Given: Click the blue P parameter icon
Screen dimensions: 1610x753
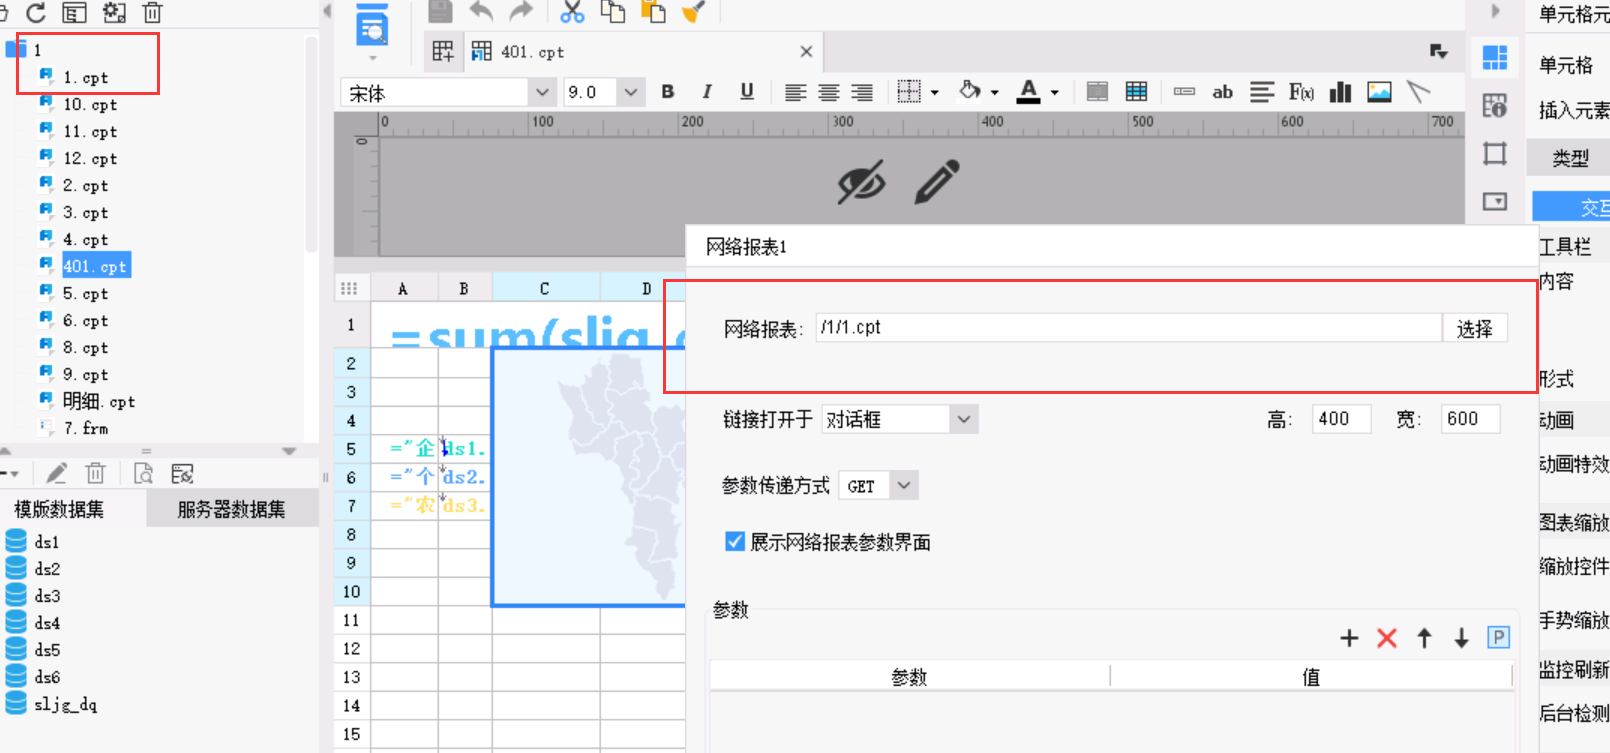Looking at the screenshot, I should tap(1498, 637).
